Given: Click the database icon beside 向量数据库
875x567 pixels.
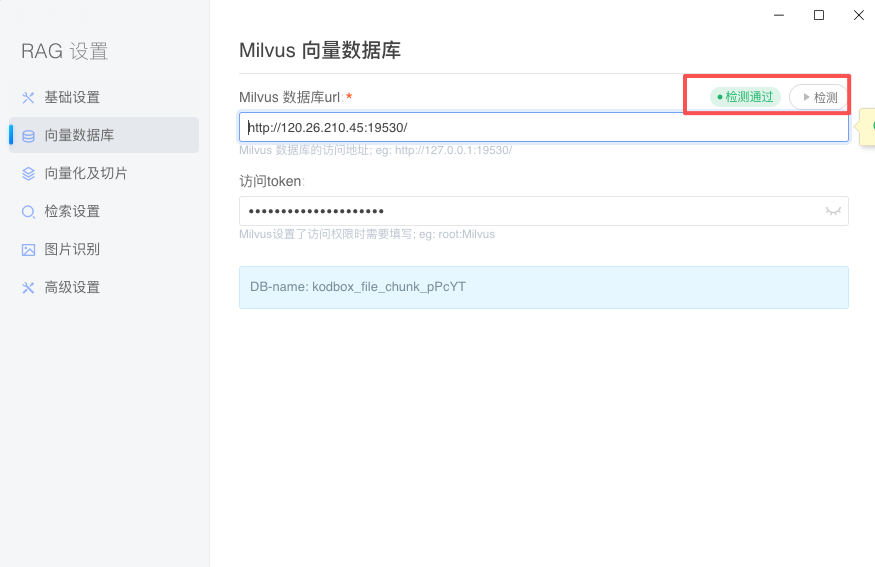Looking at the screenshot, I should pyautogui.click(x=28, y=136).
